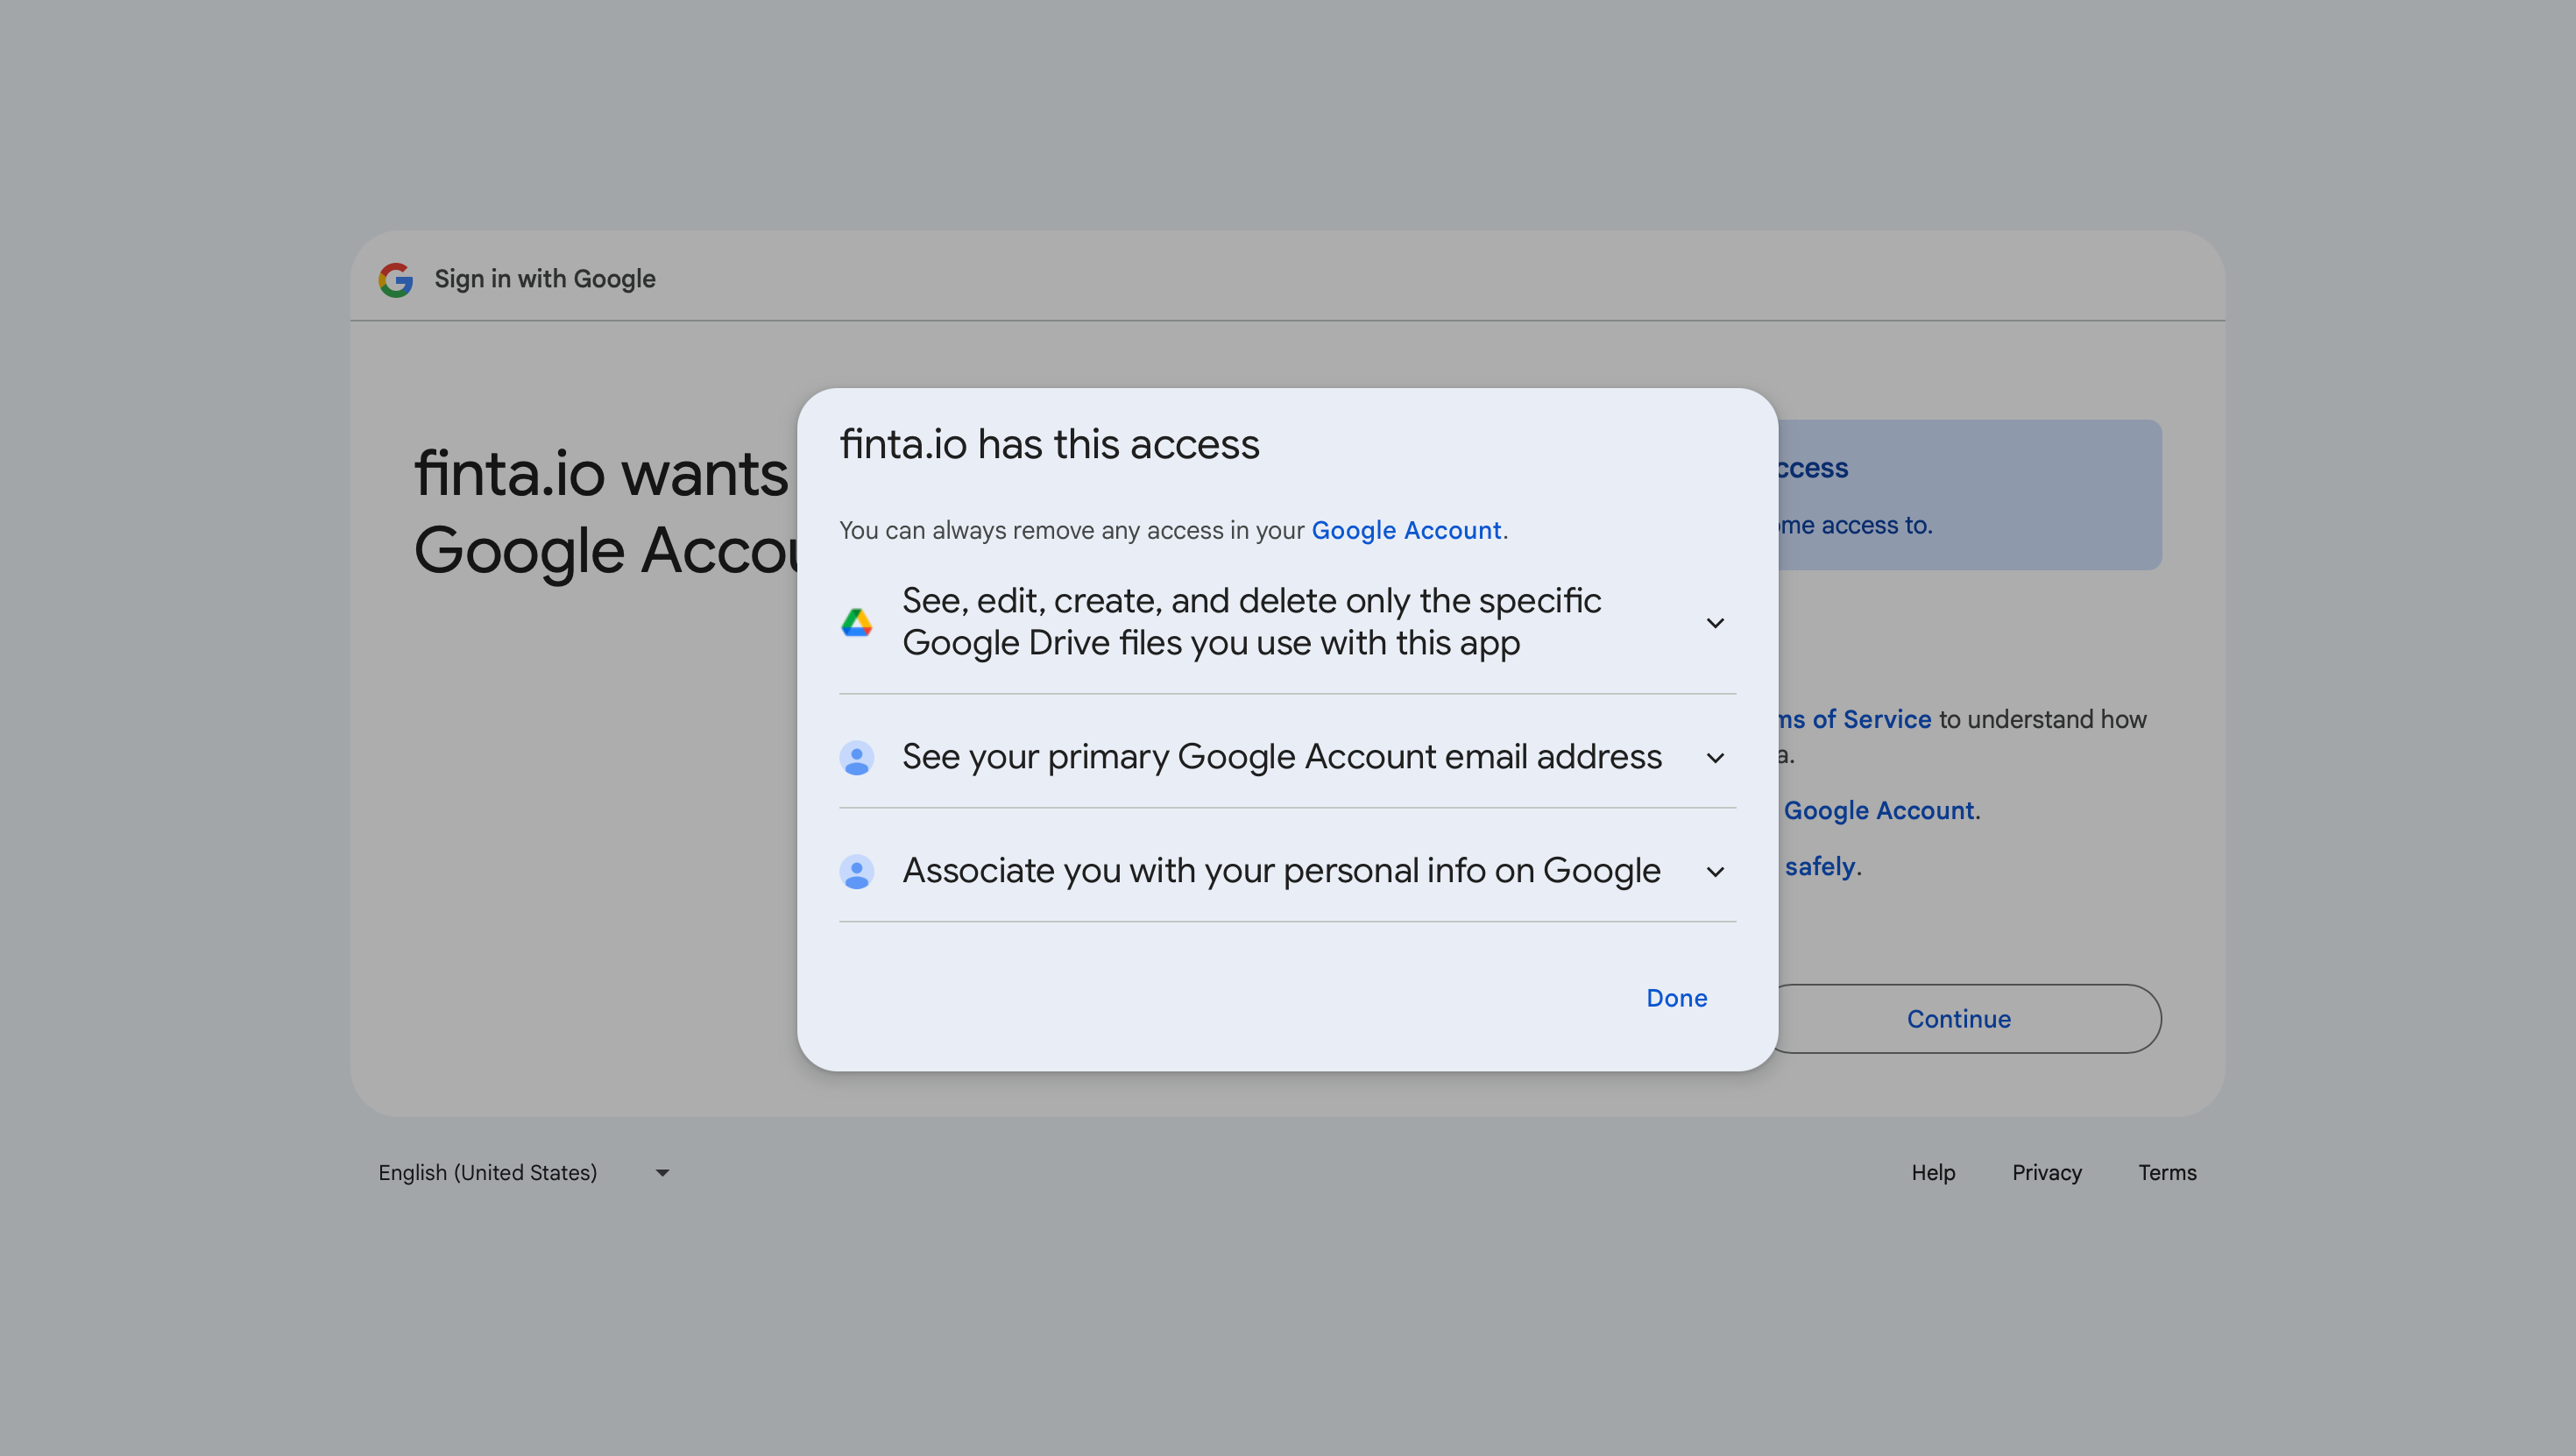Expand the primary email address scope details
This screenshot has height=1456, width=2576.
(1716, 758)
